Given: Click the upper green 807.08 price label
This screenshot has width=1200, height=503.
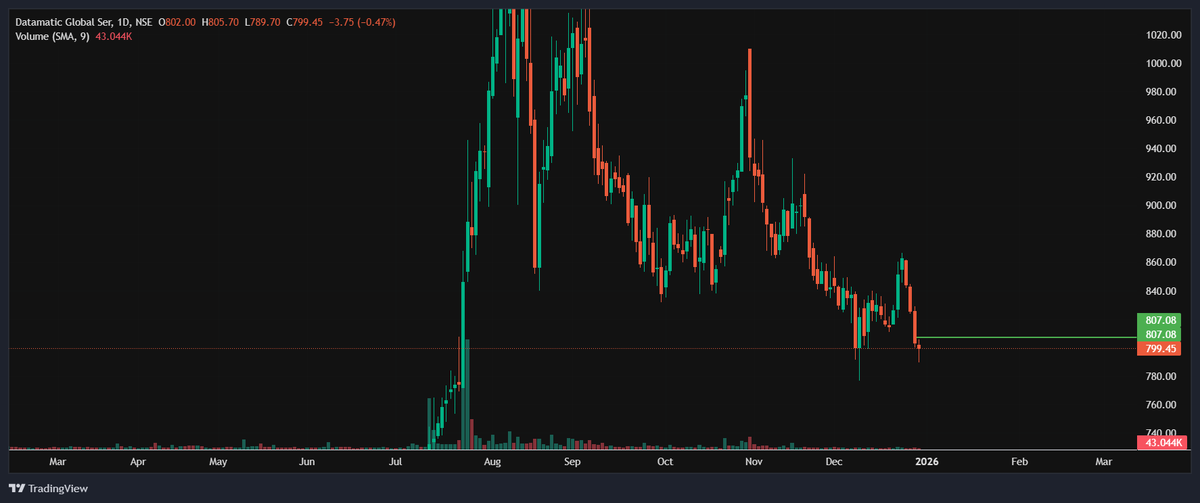Looking at the screenshot, I should click(1160, 320).
